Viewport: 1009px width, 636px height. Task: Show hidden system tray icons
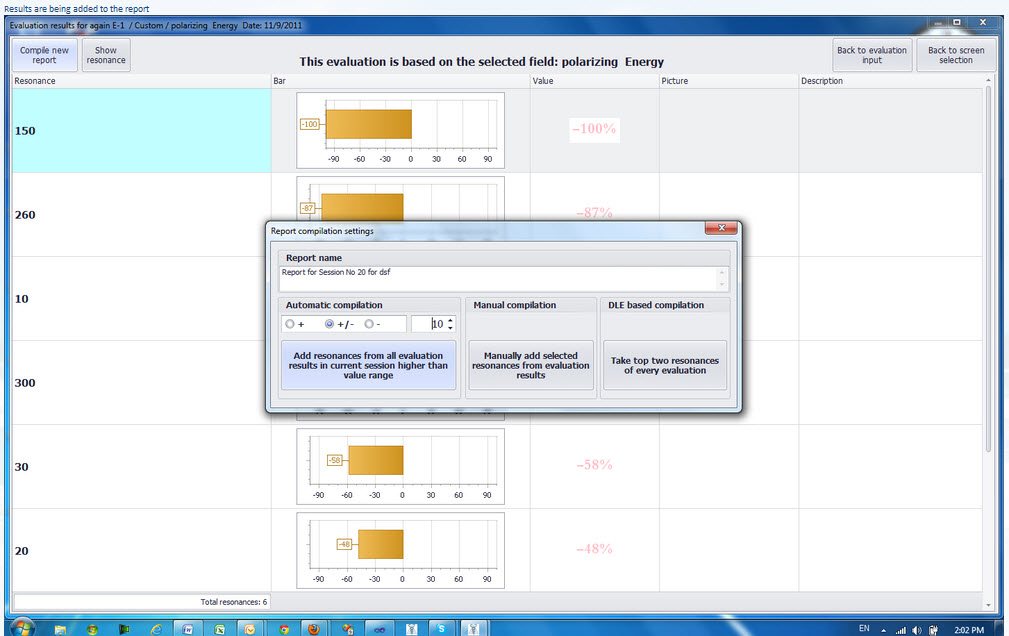point(886,629)
